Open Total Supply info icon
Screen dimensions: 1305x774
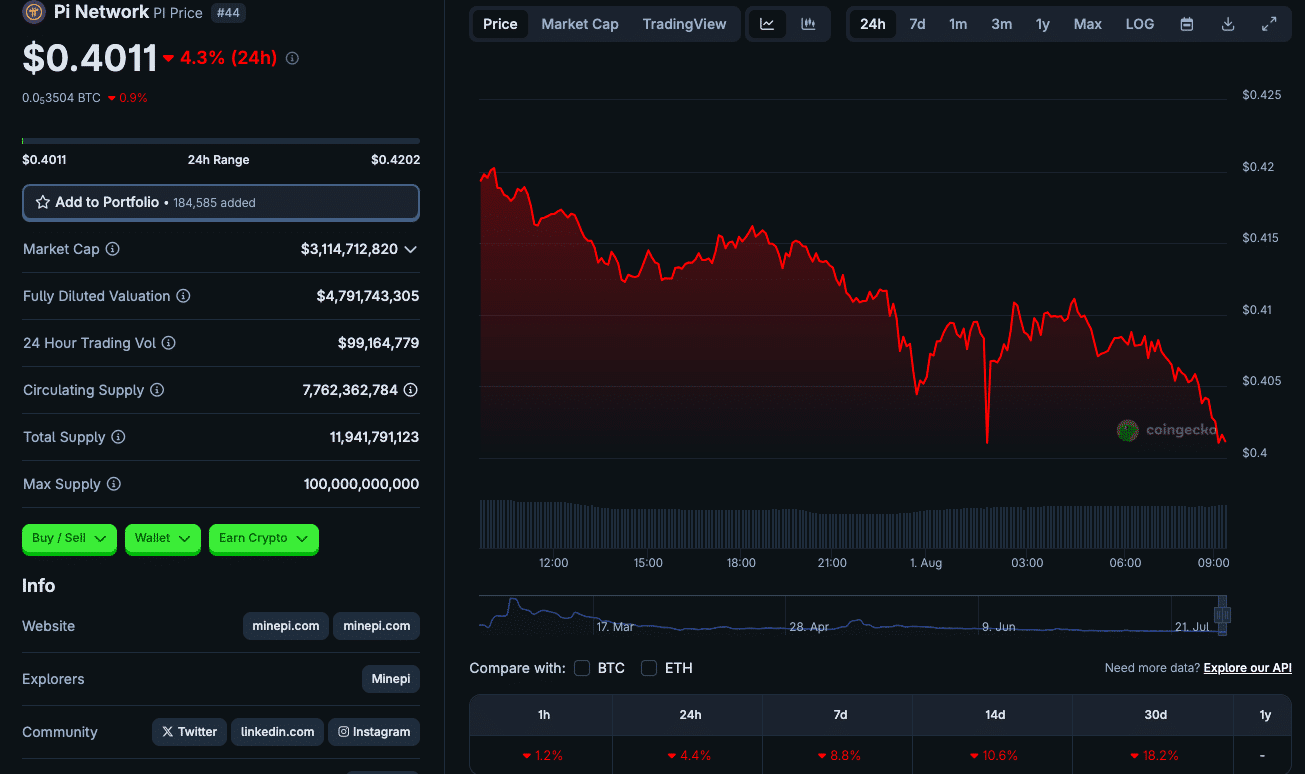118,437
